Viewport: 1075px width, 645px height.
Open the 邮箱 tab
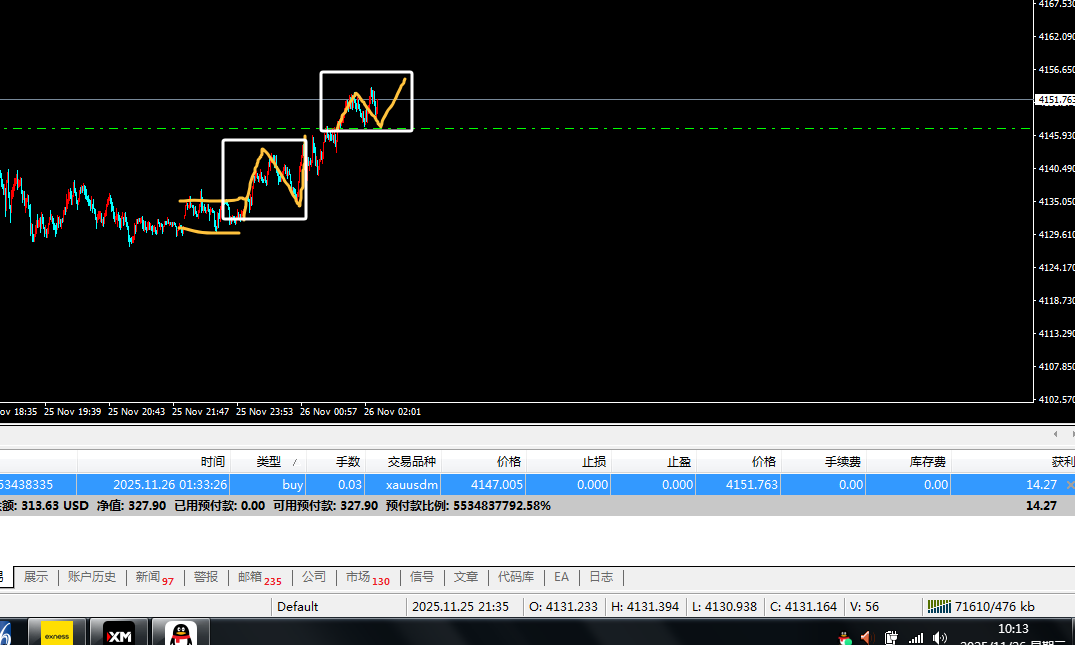[x=258, y=577]
